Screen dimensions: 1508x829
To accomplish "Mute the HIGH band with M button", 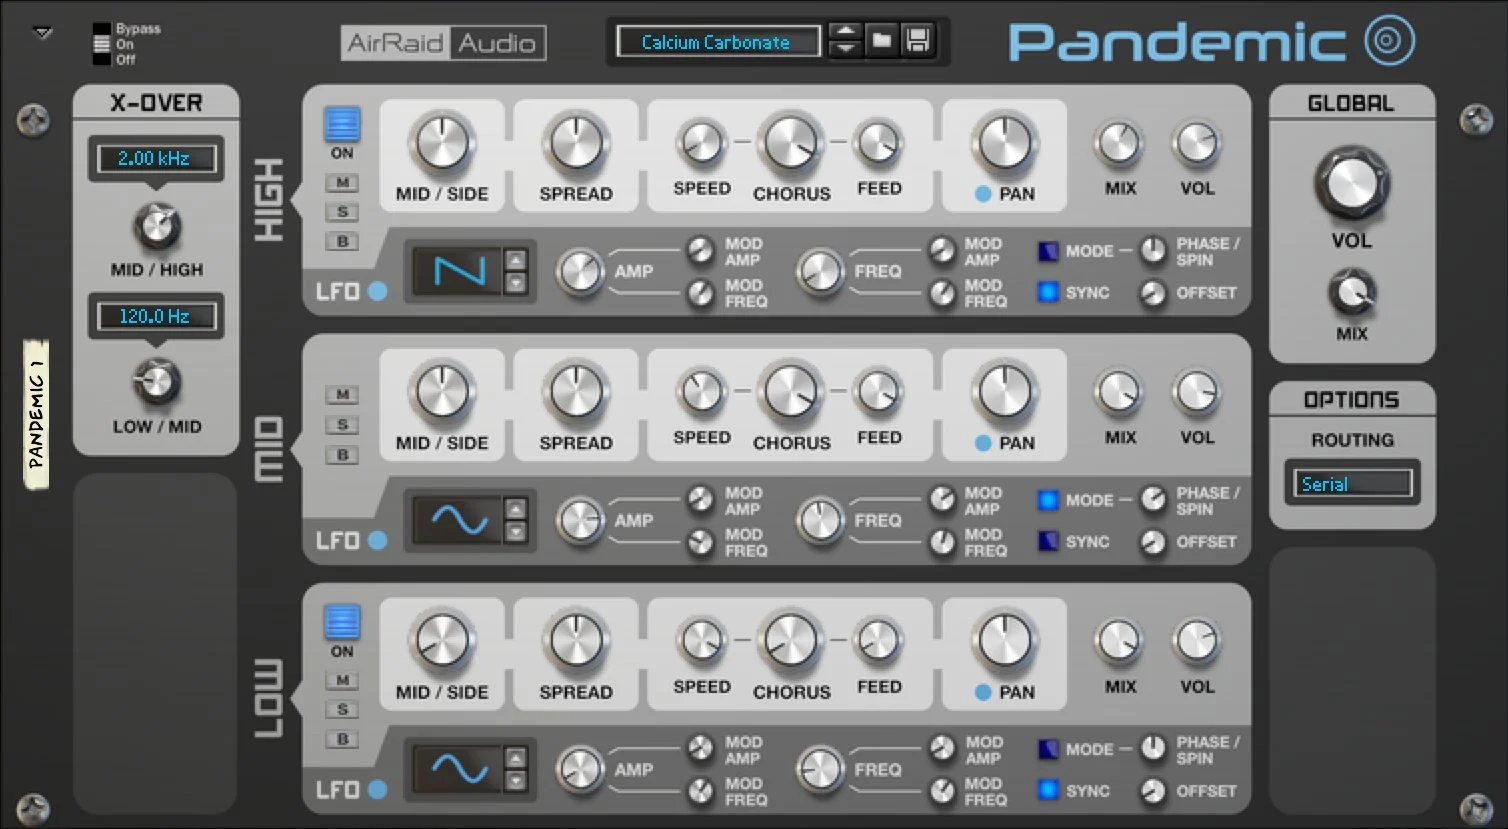I will (x=342, y=183).
